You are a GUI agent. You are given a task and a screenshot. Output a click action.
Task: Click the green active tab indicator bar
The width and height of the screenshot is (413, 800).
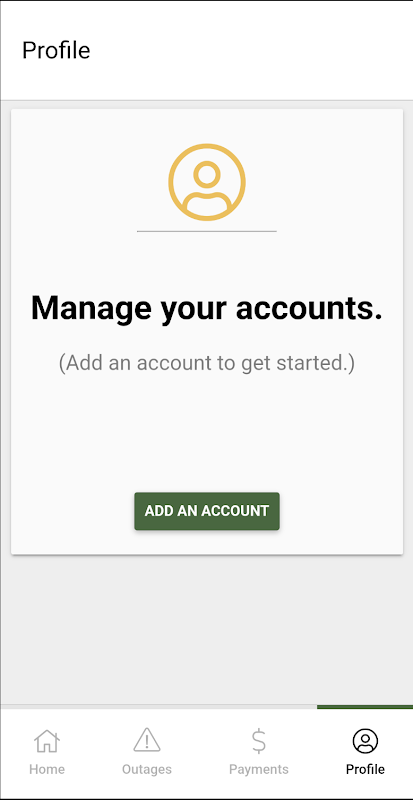click(365, 707)
